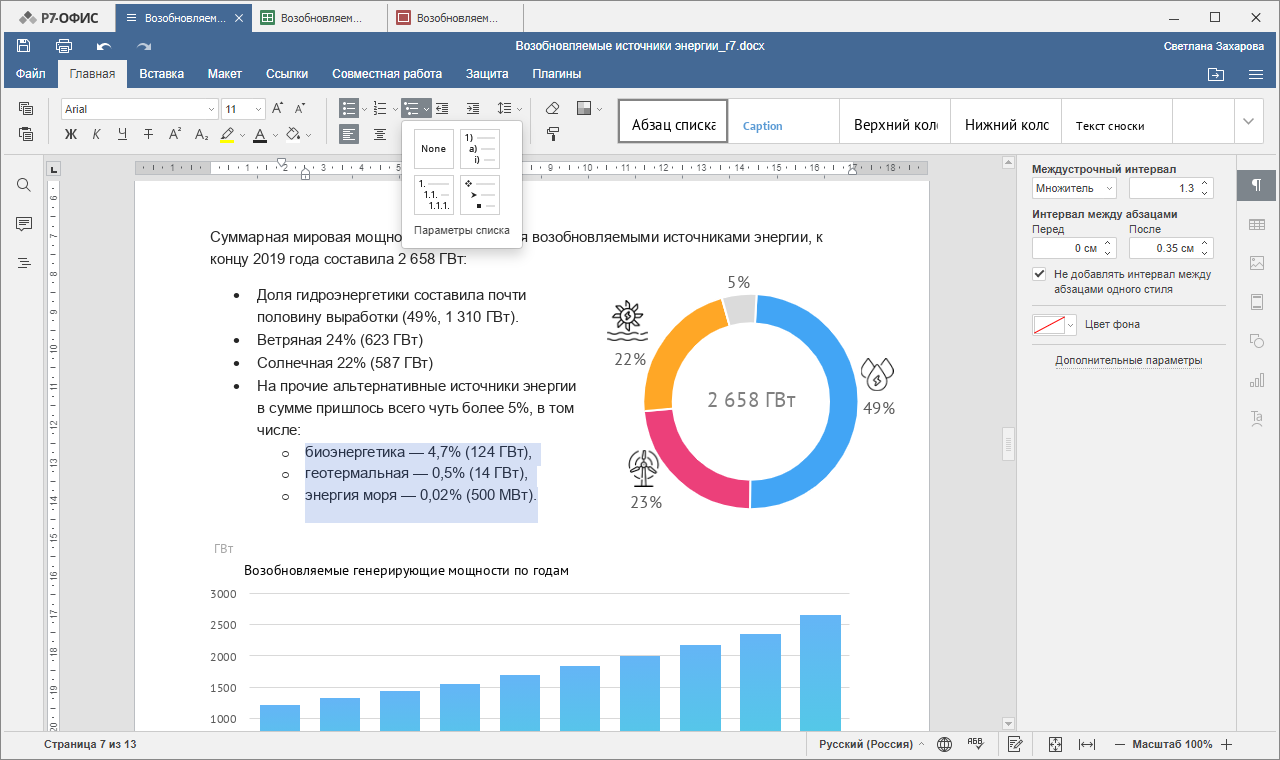Open comments panel in left sidebar
Screen dimensions: 1280x760
click(24, 224)
